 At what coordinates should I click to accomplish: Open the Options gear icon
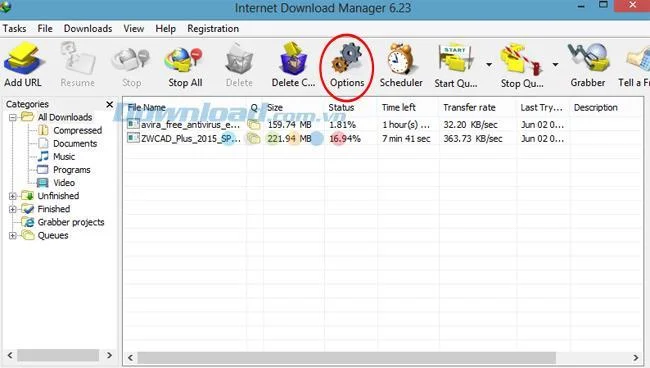pyautogui.click(x=347, y=59)
